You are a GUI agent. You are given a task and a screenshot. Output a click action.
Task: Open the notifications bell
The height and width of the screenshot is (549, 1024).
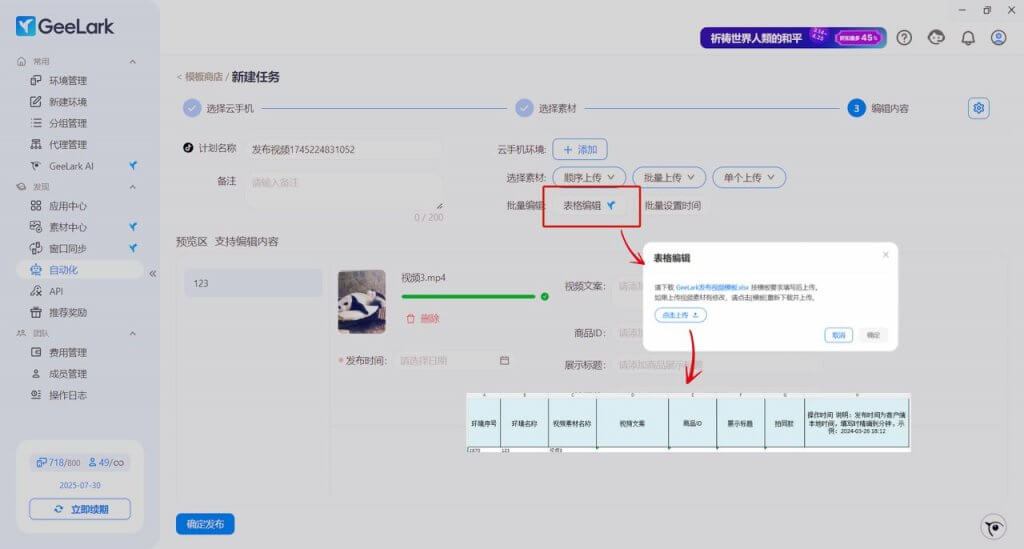click(967, 38)
